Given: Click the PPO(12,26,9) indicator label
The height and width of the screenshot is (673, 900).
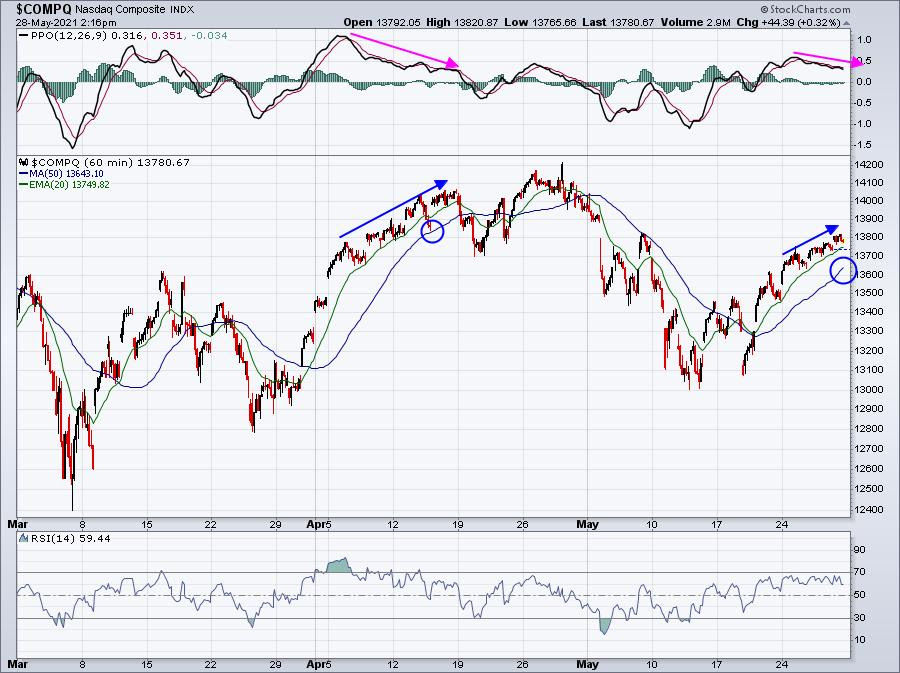Looking at the screenshot, I should [x=68, y=36].
